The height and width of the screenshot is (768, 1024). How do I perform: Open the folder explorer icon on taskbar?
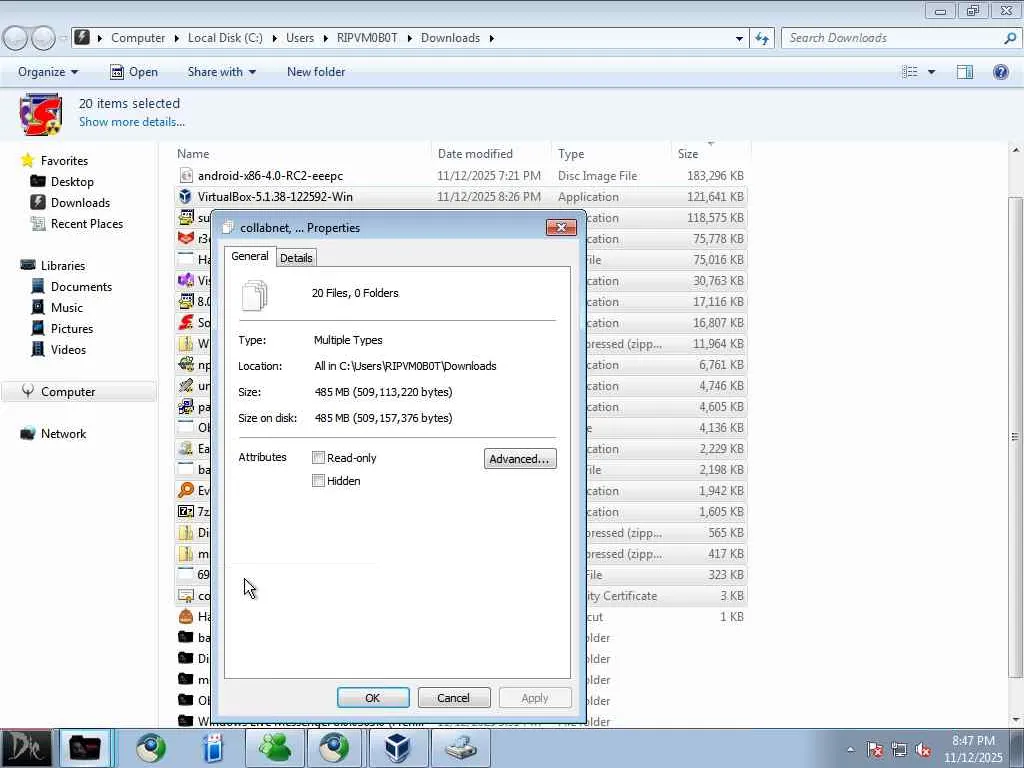click(x=85, y=748)
